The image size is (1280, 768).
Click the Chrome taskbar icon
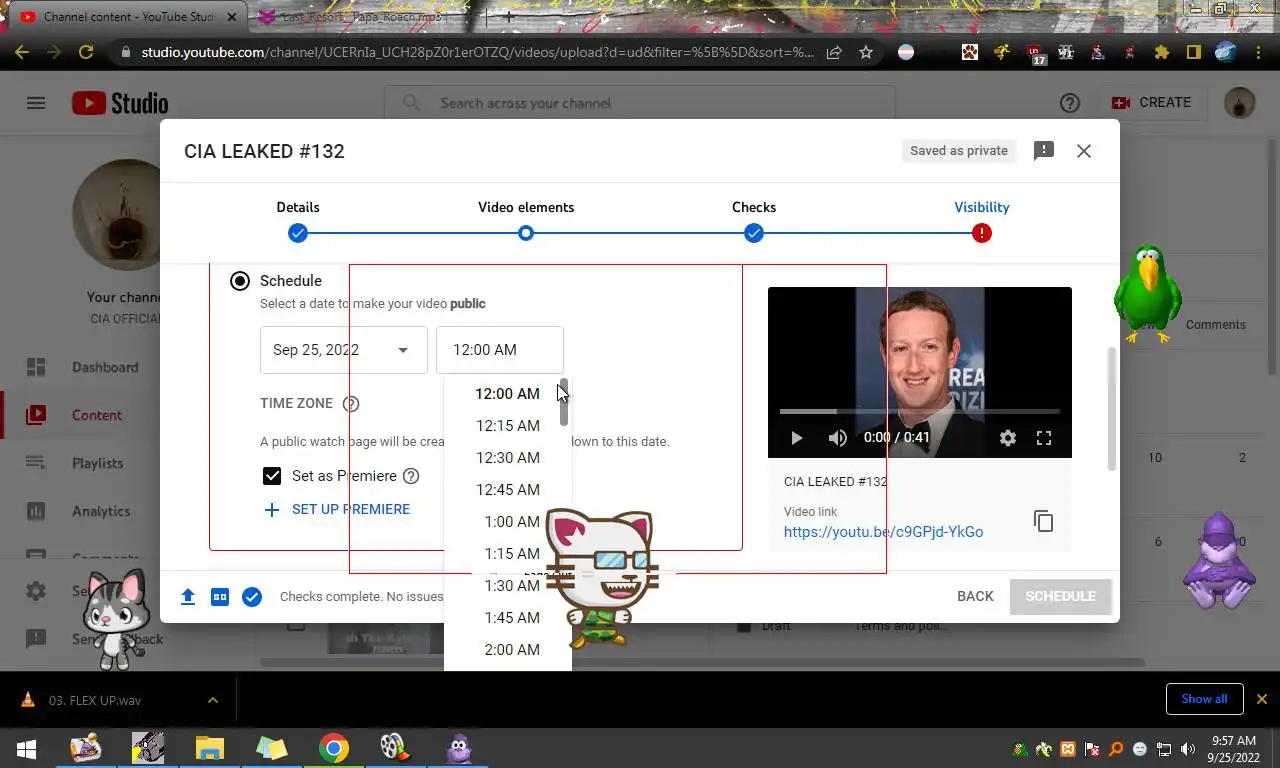pyautogui.click(x=334, y=748)
